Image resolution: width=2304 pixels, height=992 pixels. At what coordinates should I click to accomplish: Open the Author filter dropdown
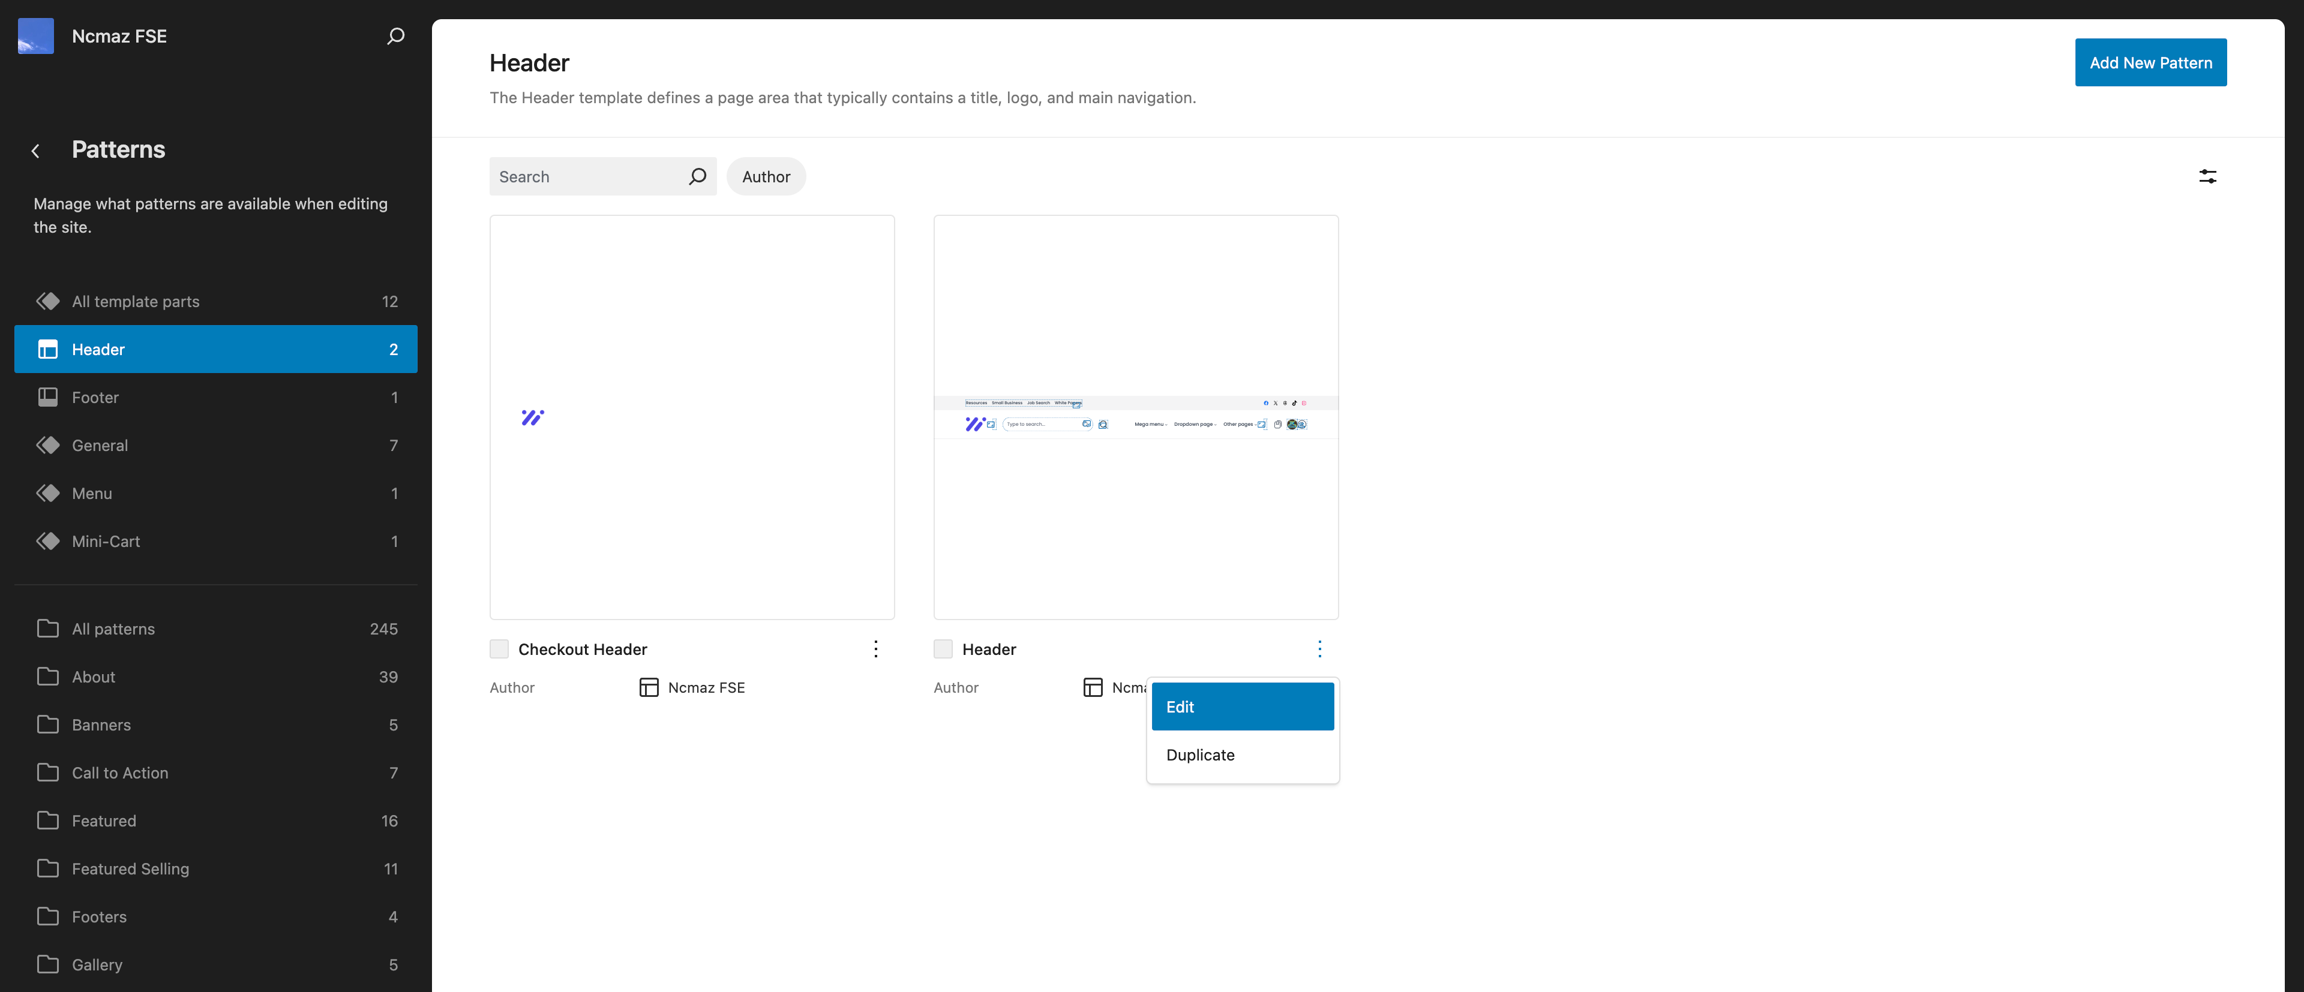tap(766, 177)
